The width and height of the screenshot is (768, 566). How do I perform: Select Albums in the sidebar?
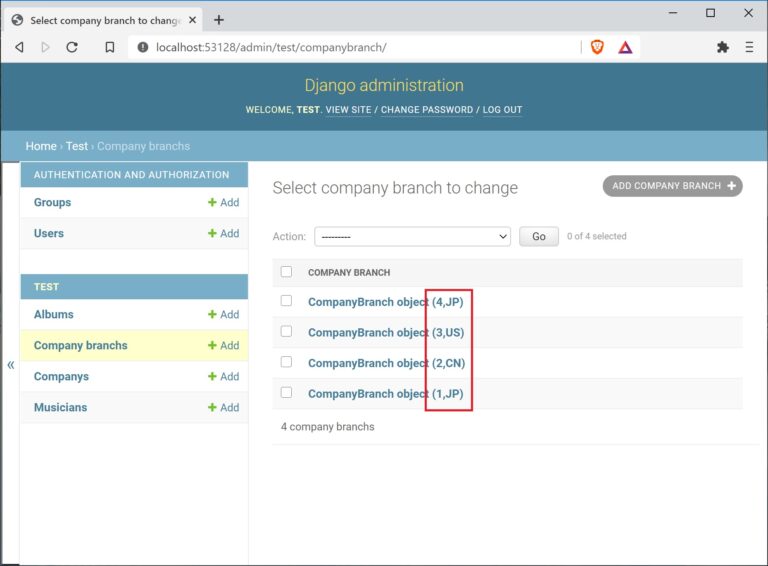[53, 314]
